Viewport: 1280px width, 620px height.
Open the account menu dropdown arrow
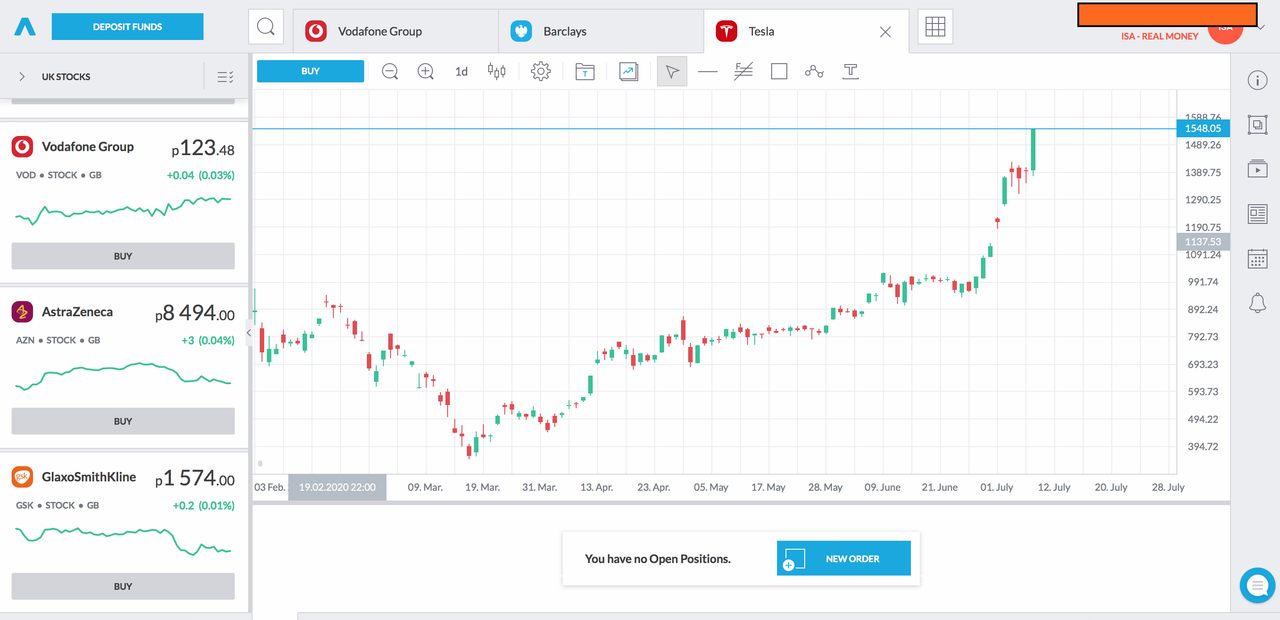pyautogui.click(x=1262, y=27)
